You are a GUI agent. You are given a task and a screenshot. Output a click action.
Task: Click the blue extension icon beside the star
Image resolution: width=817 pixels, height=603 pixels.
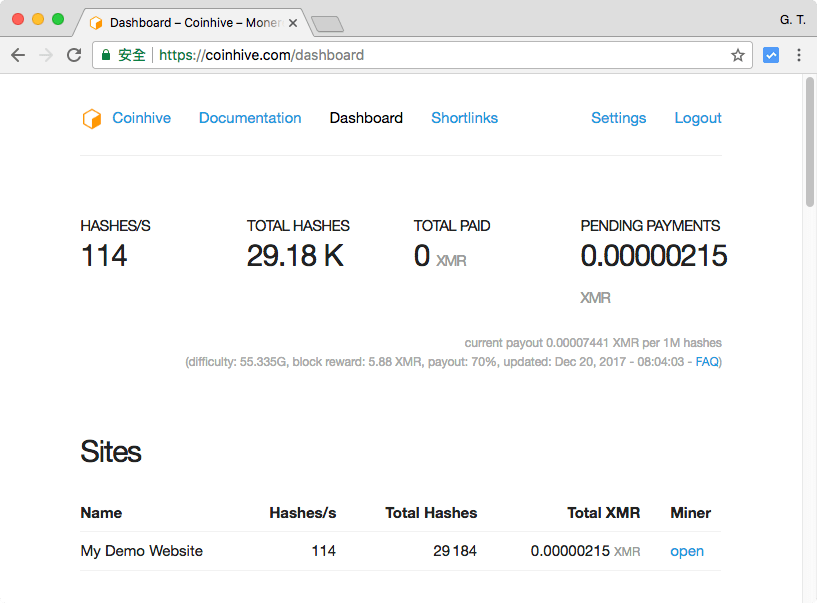pos(771,56)
